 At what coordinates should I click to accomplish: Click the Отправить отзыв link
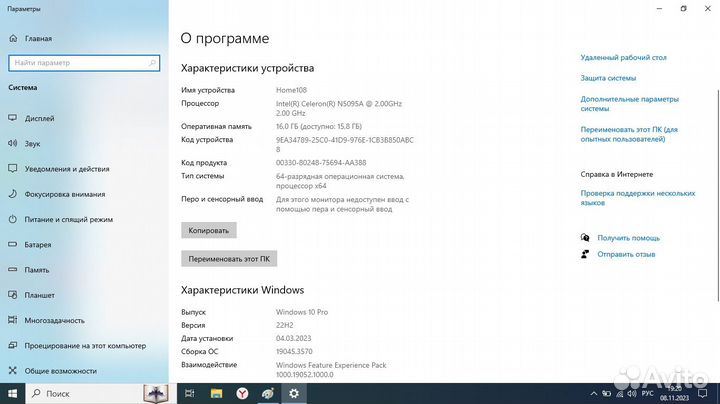[x=626, y=254]
